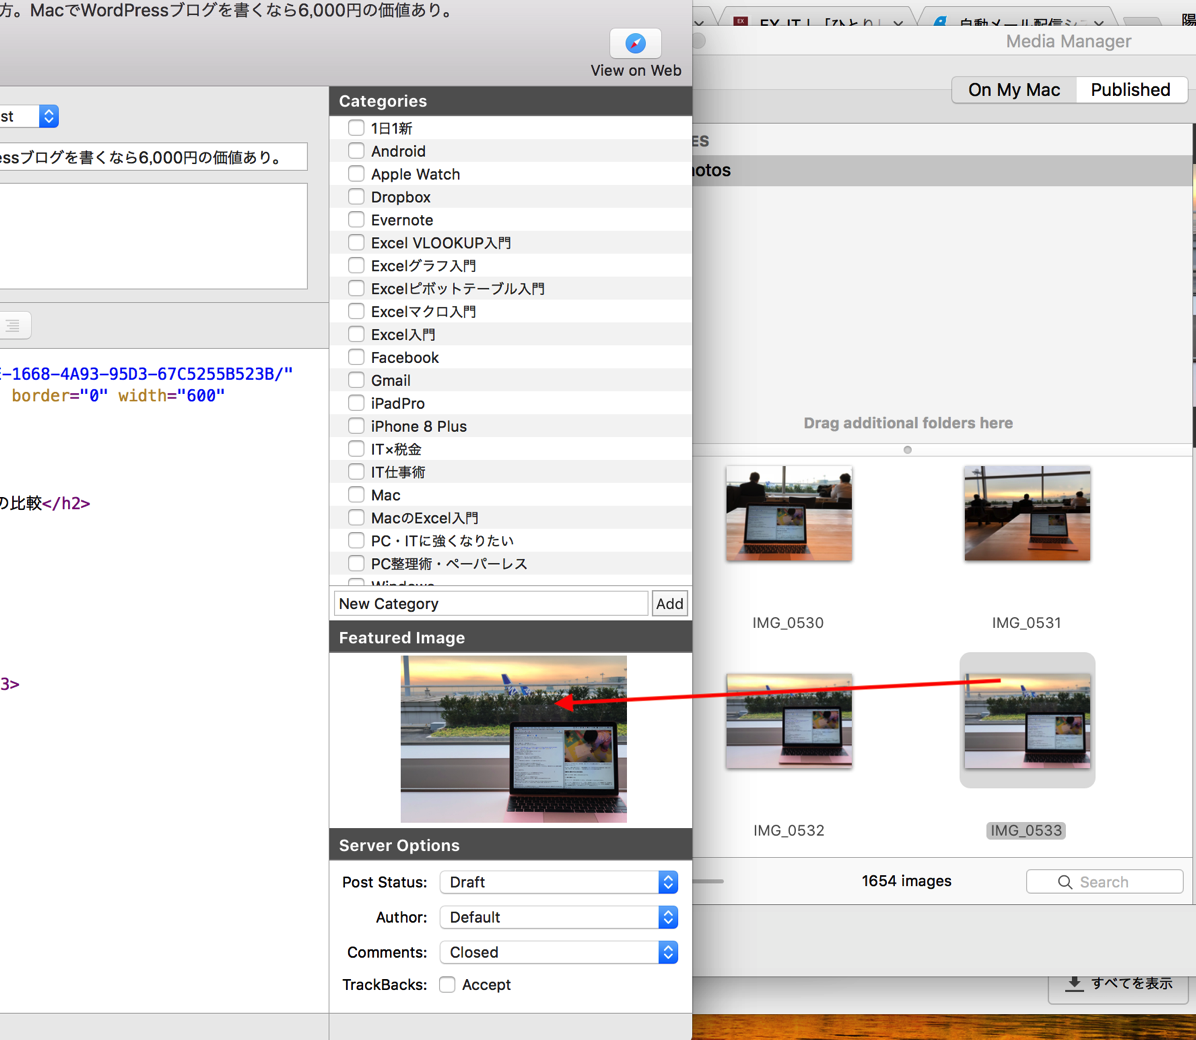1196x1040 pixels.
Task: Open View on Web compass icon
Action: point(635,43)
